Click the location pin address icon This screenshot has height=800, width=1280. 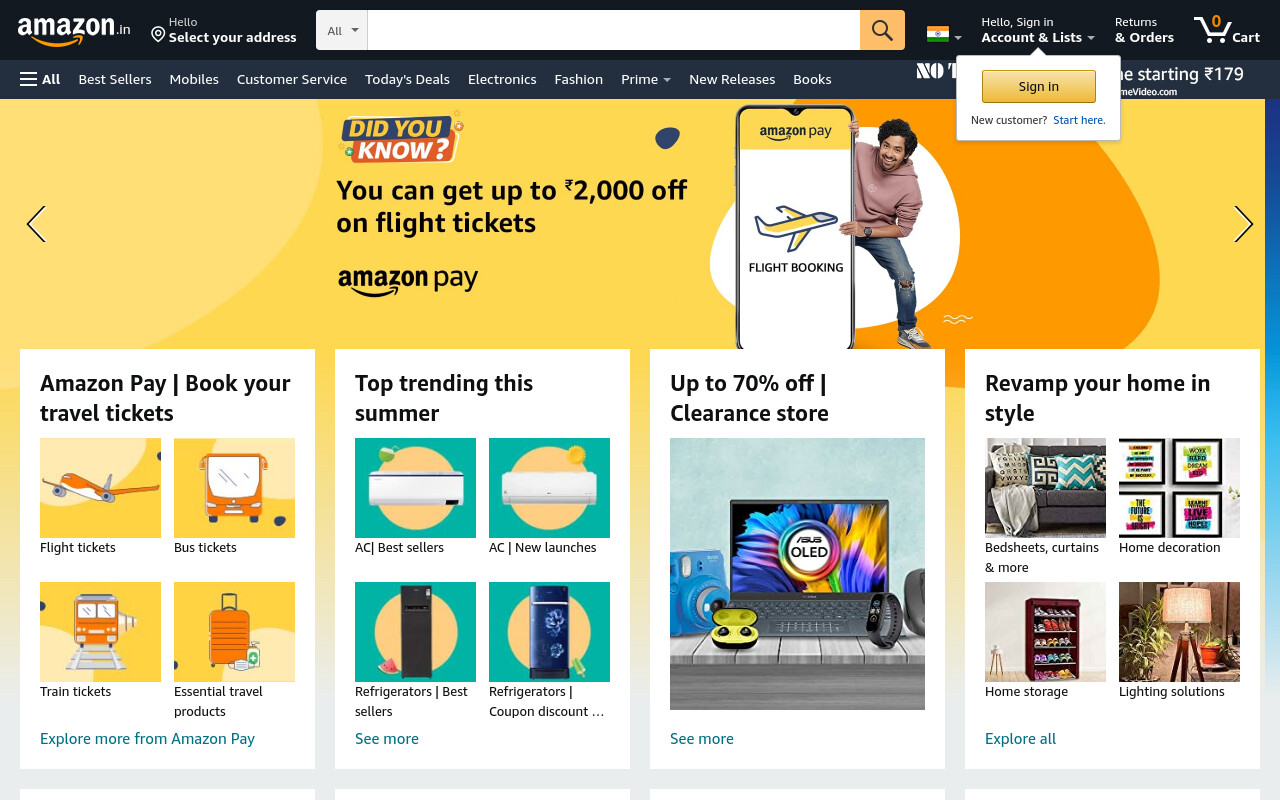[x=158, y=35]
